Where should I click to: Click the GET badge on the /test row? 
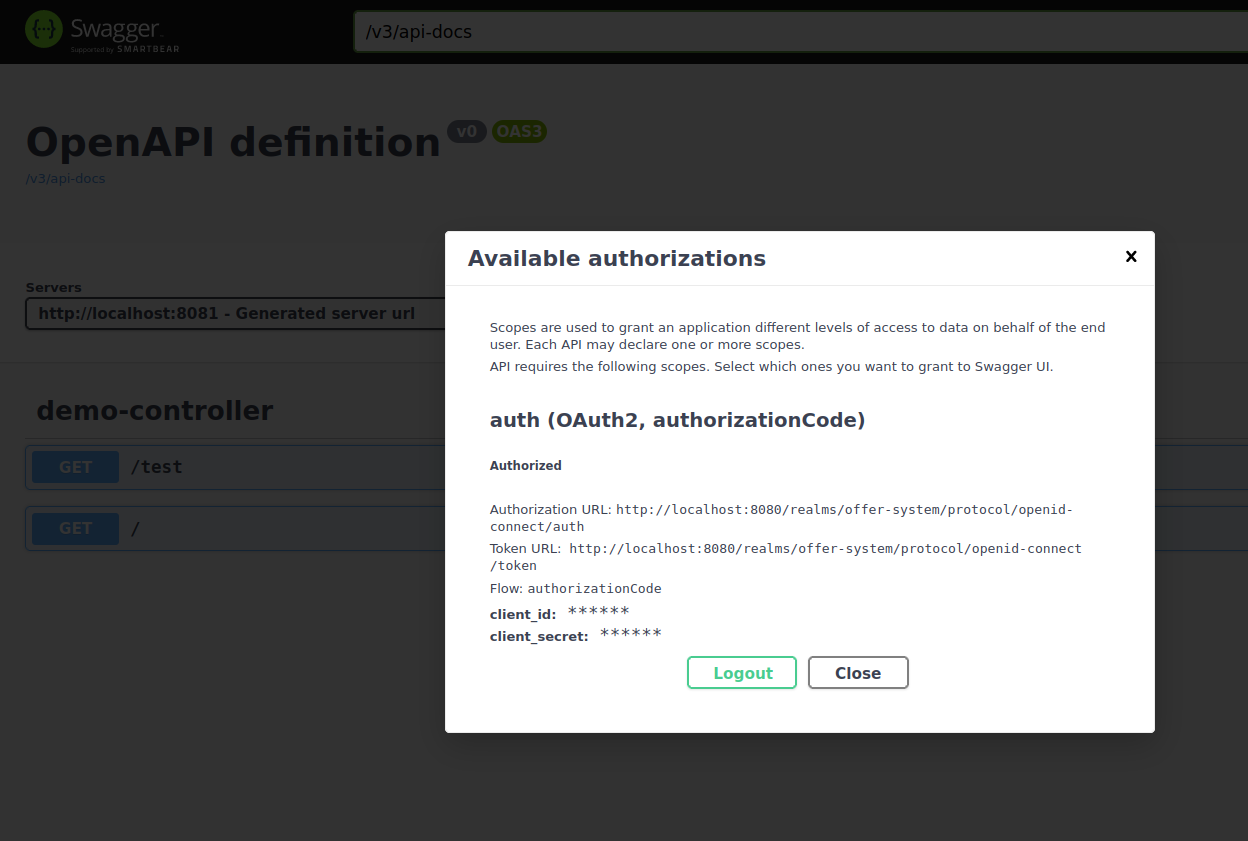[x=75, y=467]
